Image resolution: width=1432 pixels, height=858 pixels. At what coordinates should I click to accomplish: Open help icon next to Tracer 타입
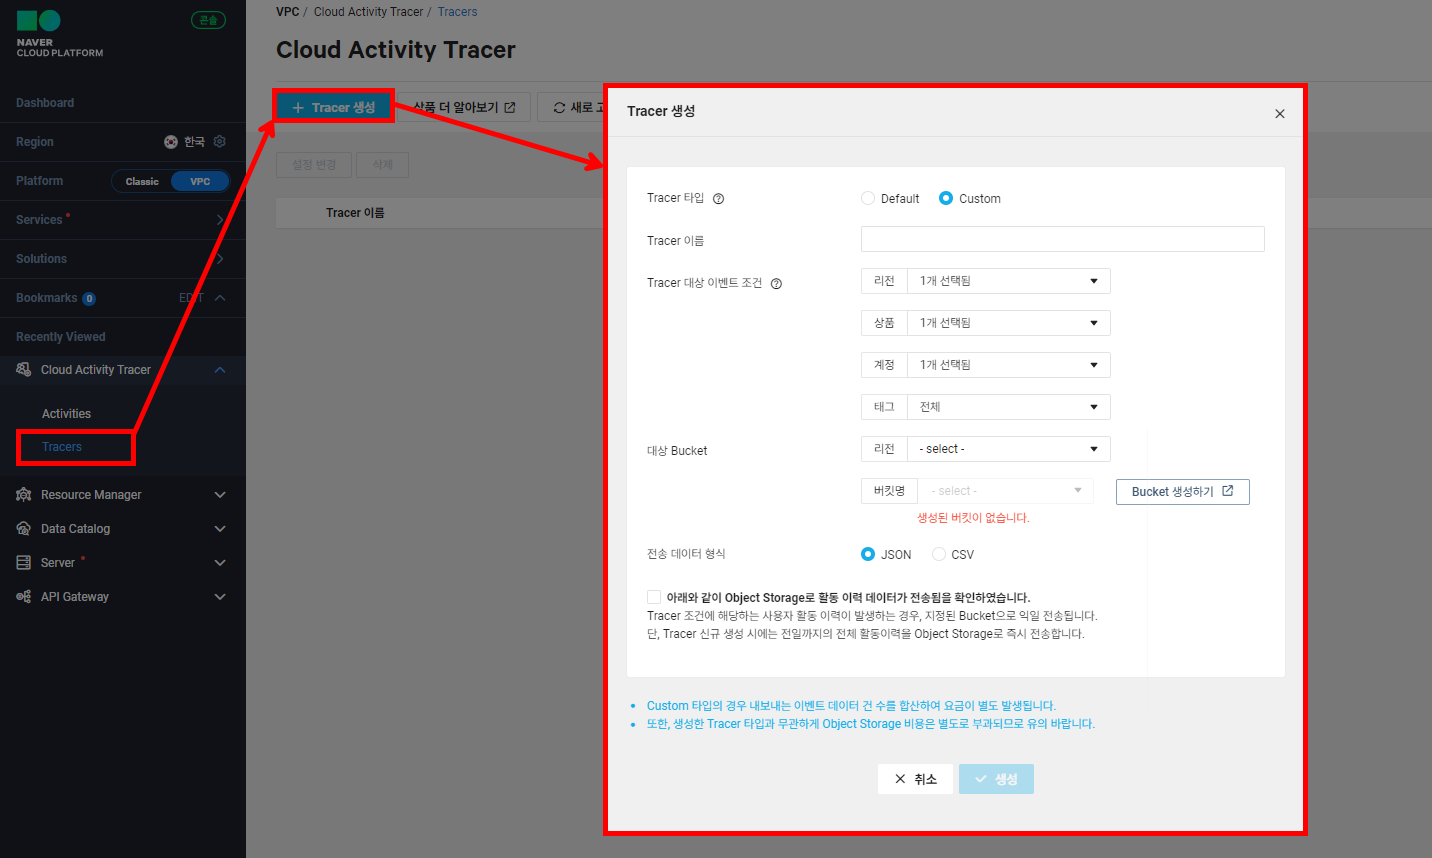point(718,199)
